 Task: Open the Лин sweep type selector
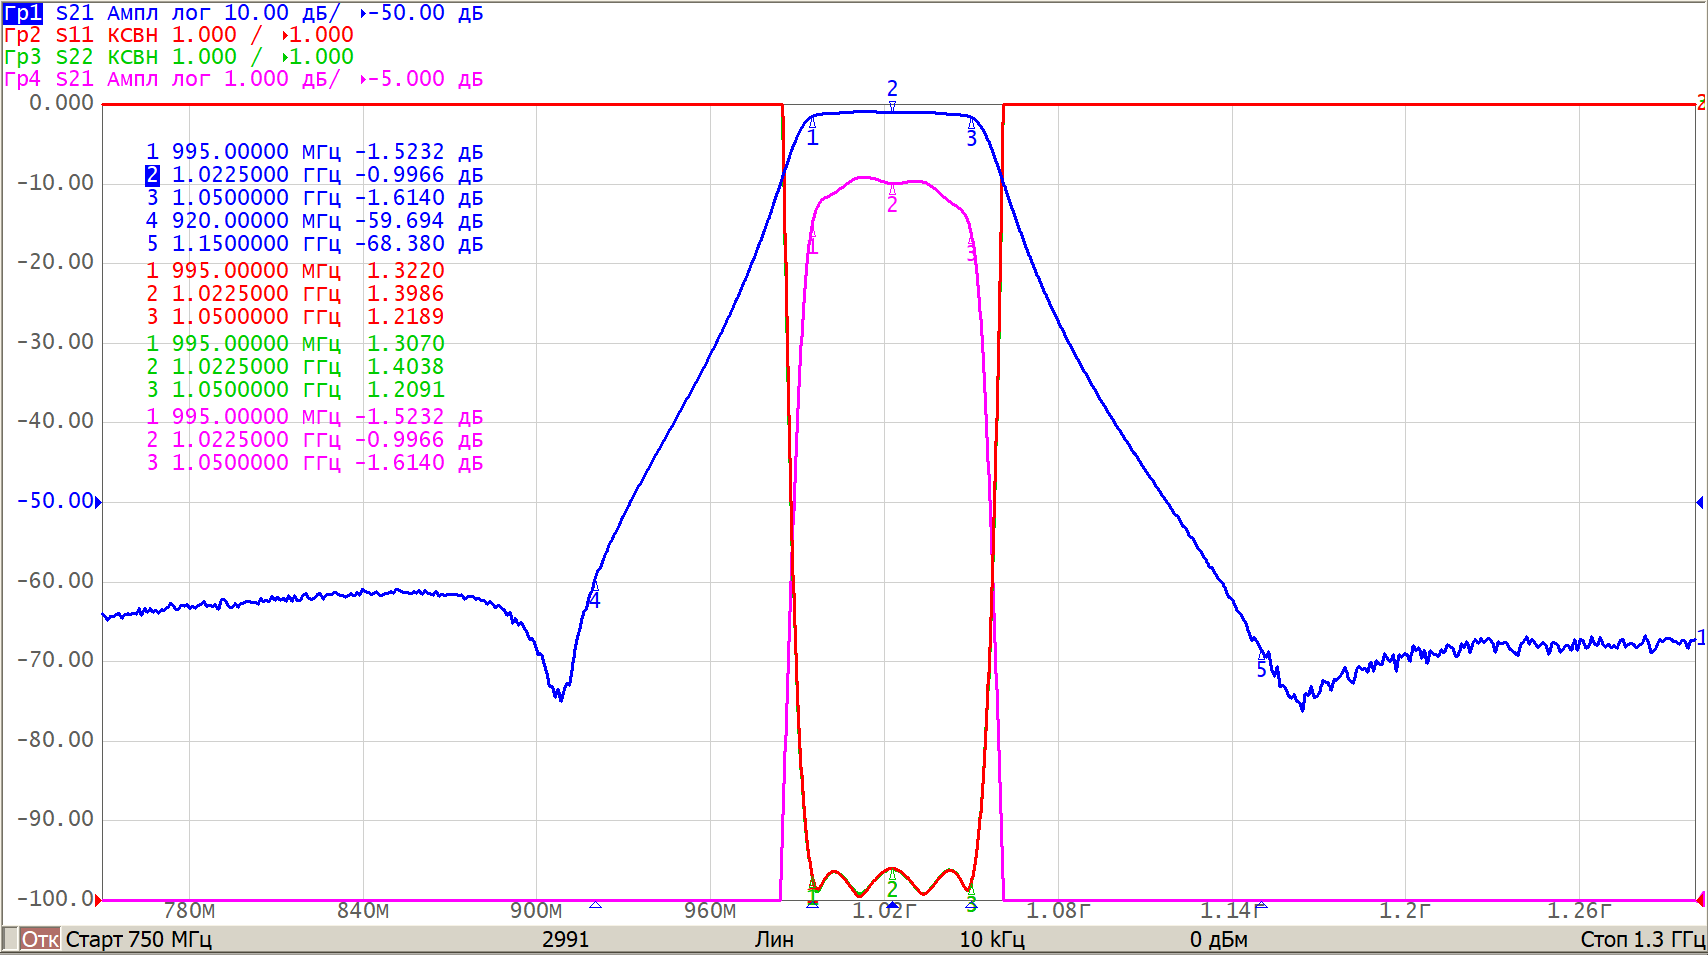point(774,939)
